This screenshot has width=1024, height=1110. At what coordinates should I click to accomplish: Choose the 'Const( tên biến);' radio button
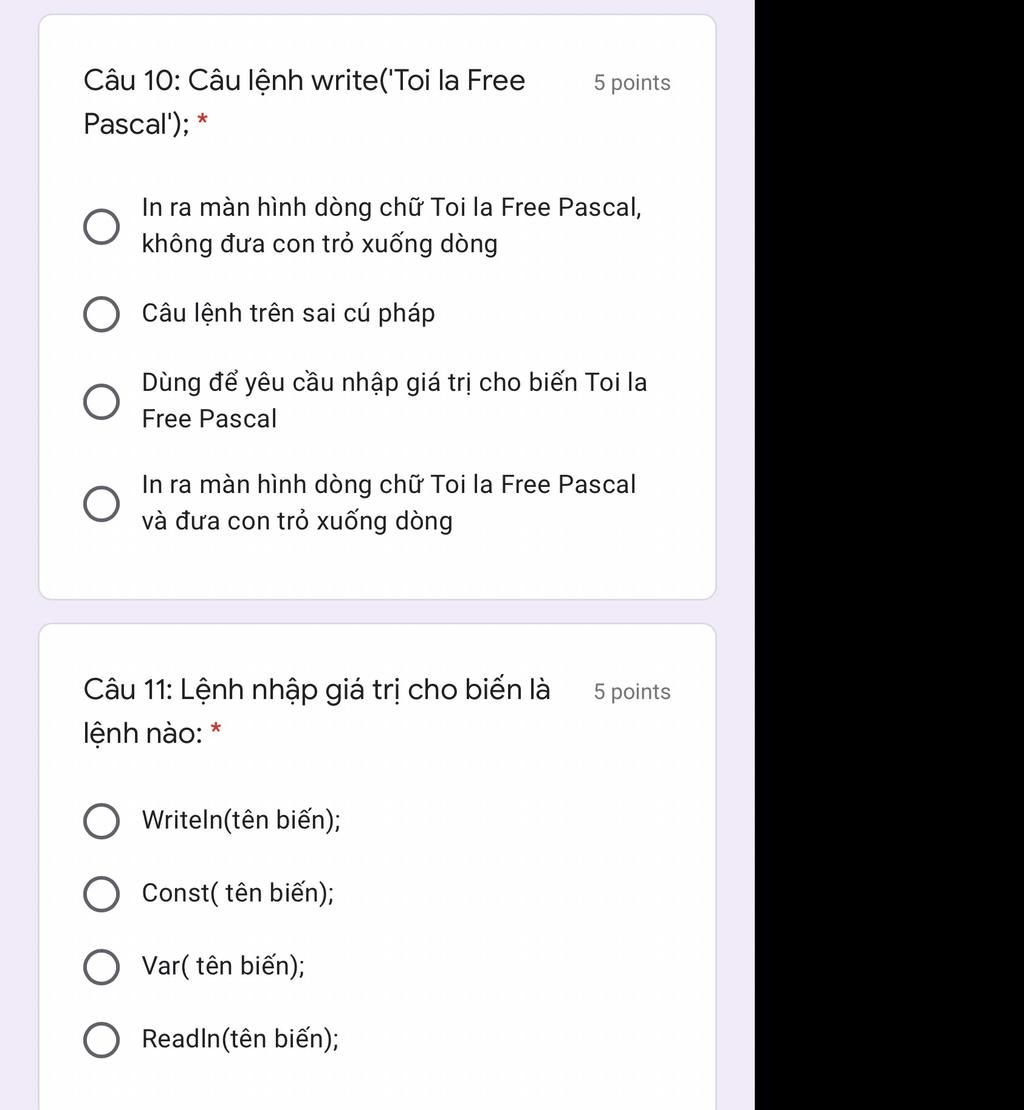pos(100,894)
